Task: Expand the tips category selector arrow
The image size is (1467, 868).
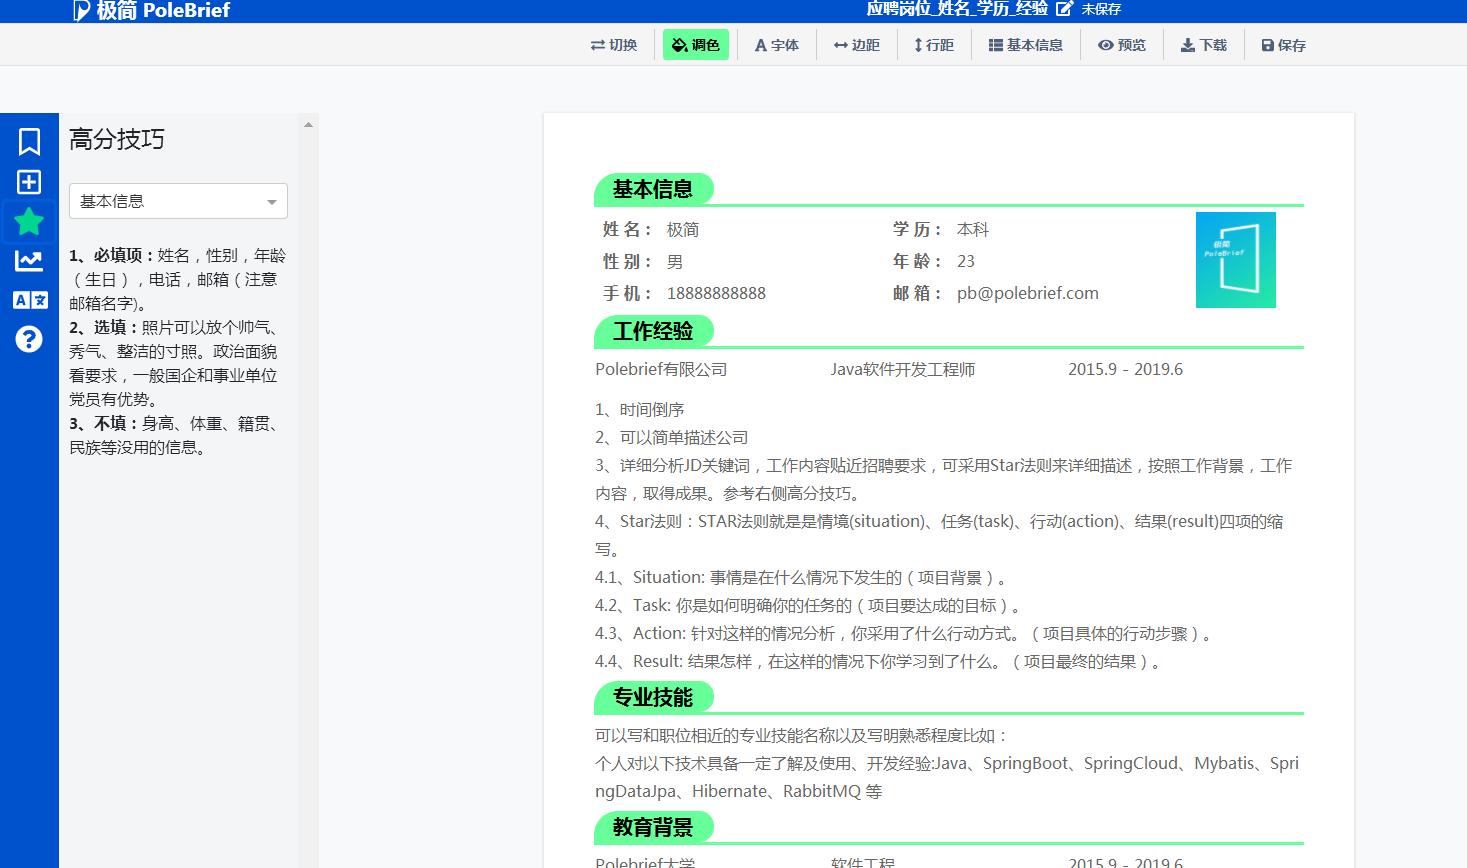Action: (271, 200)
